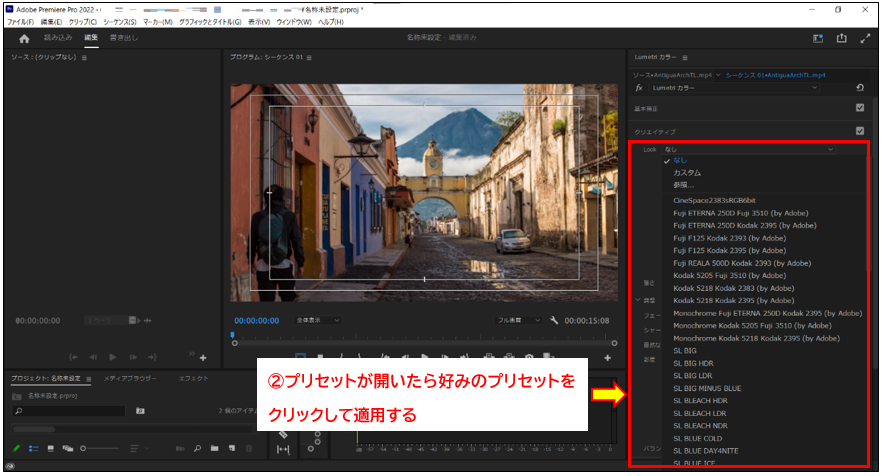Toggle the fx bypass icon in Lumetri panel
882x476 pixels.
coord(639,88)
